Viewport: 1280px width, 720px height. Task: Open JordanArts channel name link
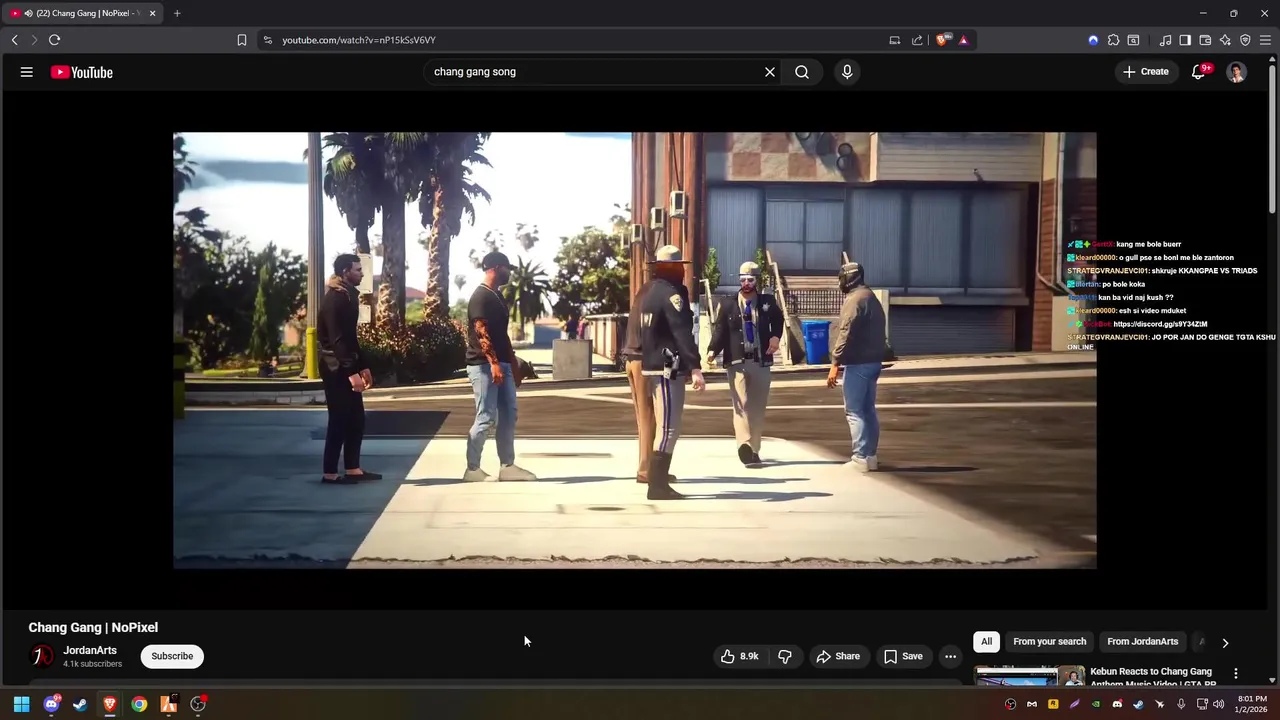90,650
